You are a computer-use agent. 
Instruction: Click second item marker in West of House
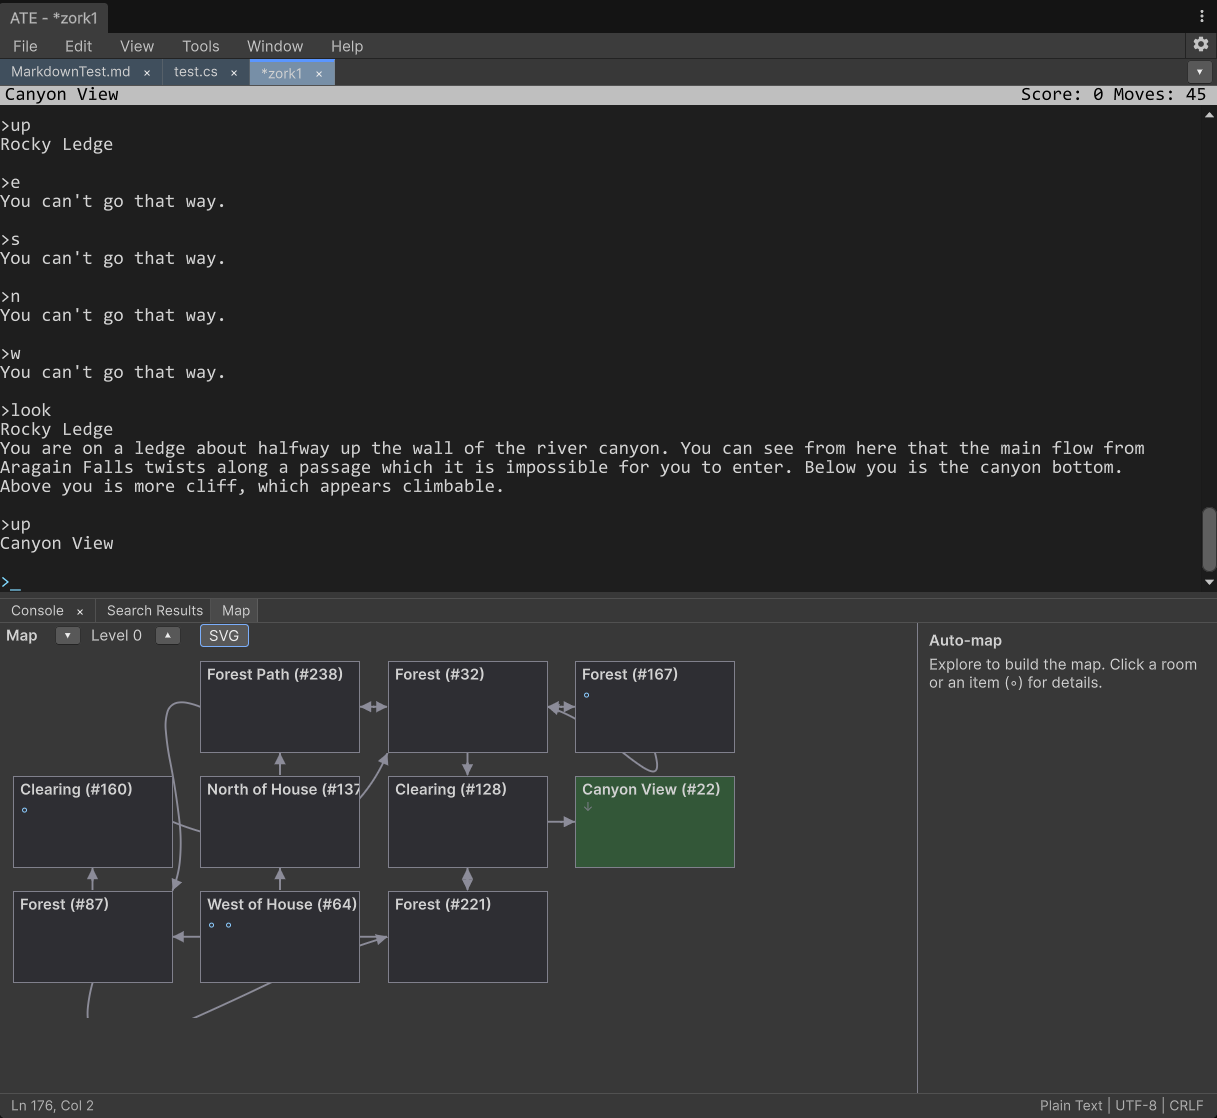click(x=229, y=925)
